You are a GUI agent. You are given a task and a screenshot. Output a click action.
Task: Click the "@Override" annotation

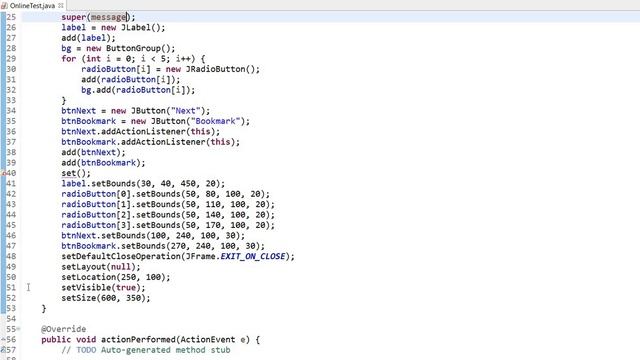64,329
